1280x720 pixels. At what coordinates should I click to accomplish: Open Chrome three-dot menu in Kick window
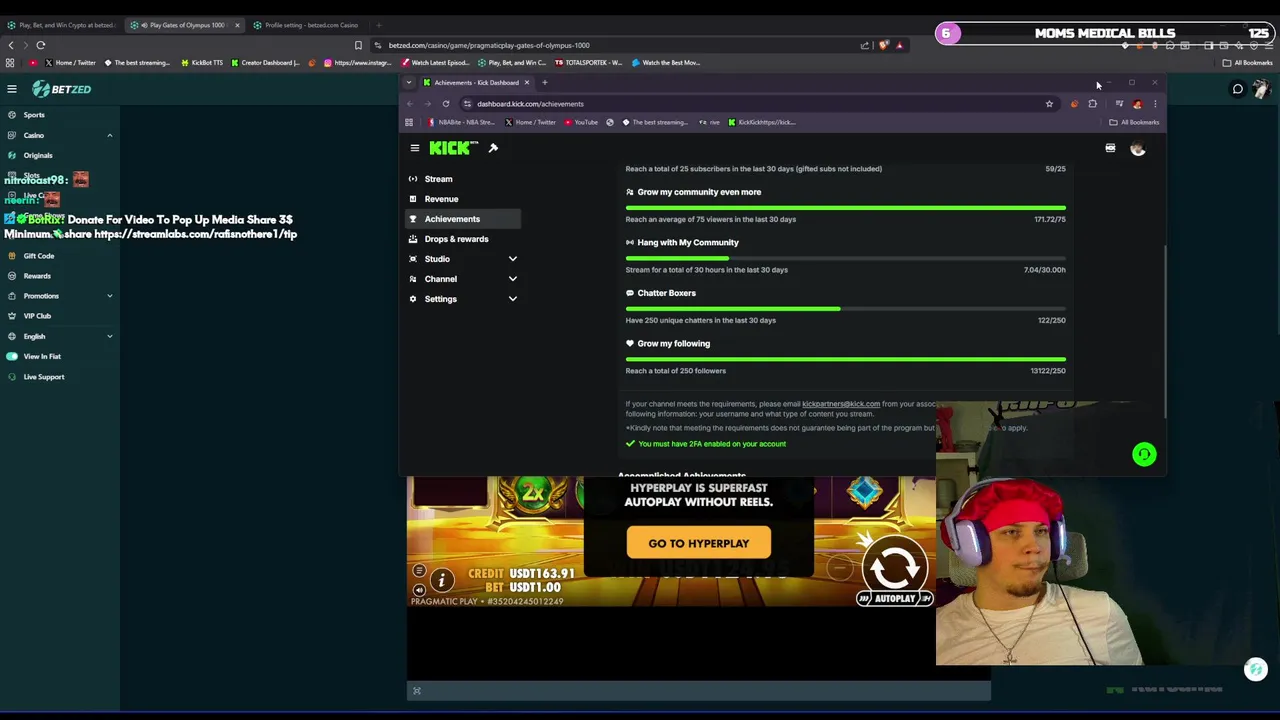tap(1155, 104)
